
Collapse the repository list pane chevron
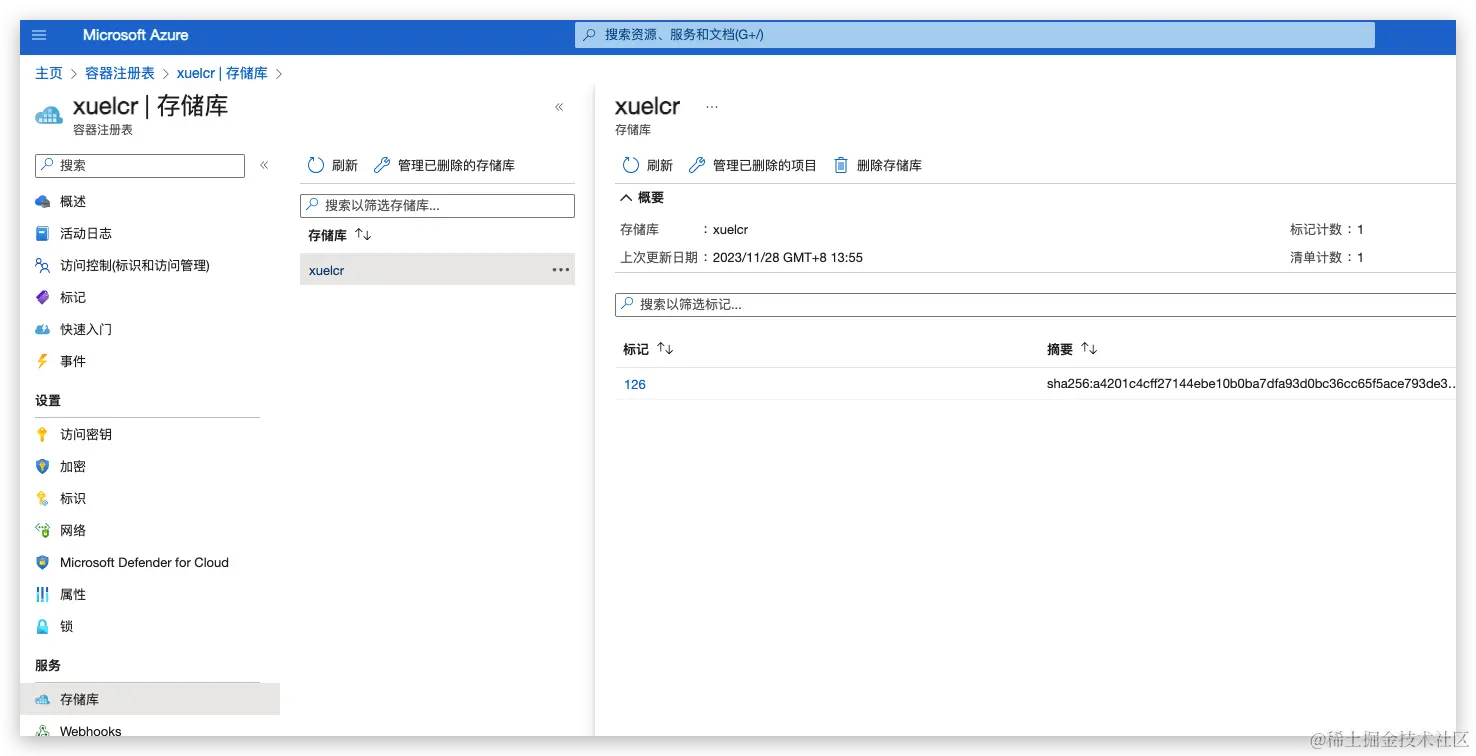coord(559,107)
